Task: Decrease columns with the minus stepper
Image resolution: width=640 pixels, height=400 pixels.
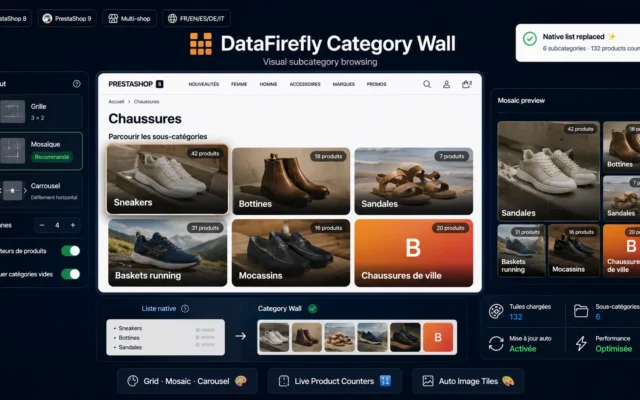Action: 42,225
